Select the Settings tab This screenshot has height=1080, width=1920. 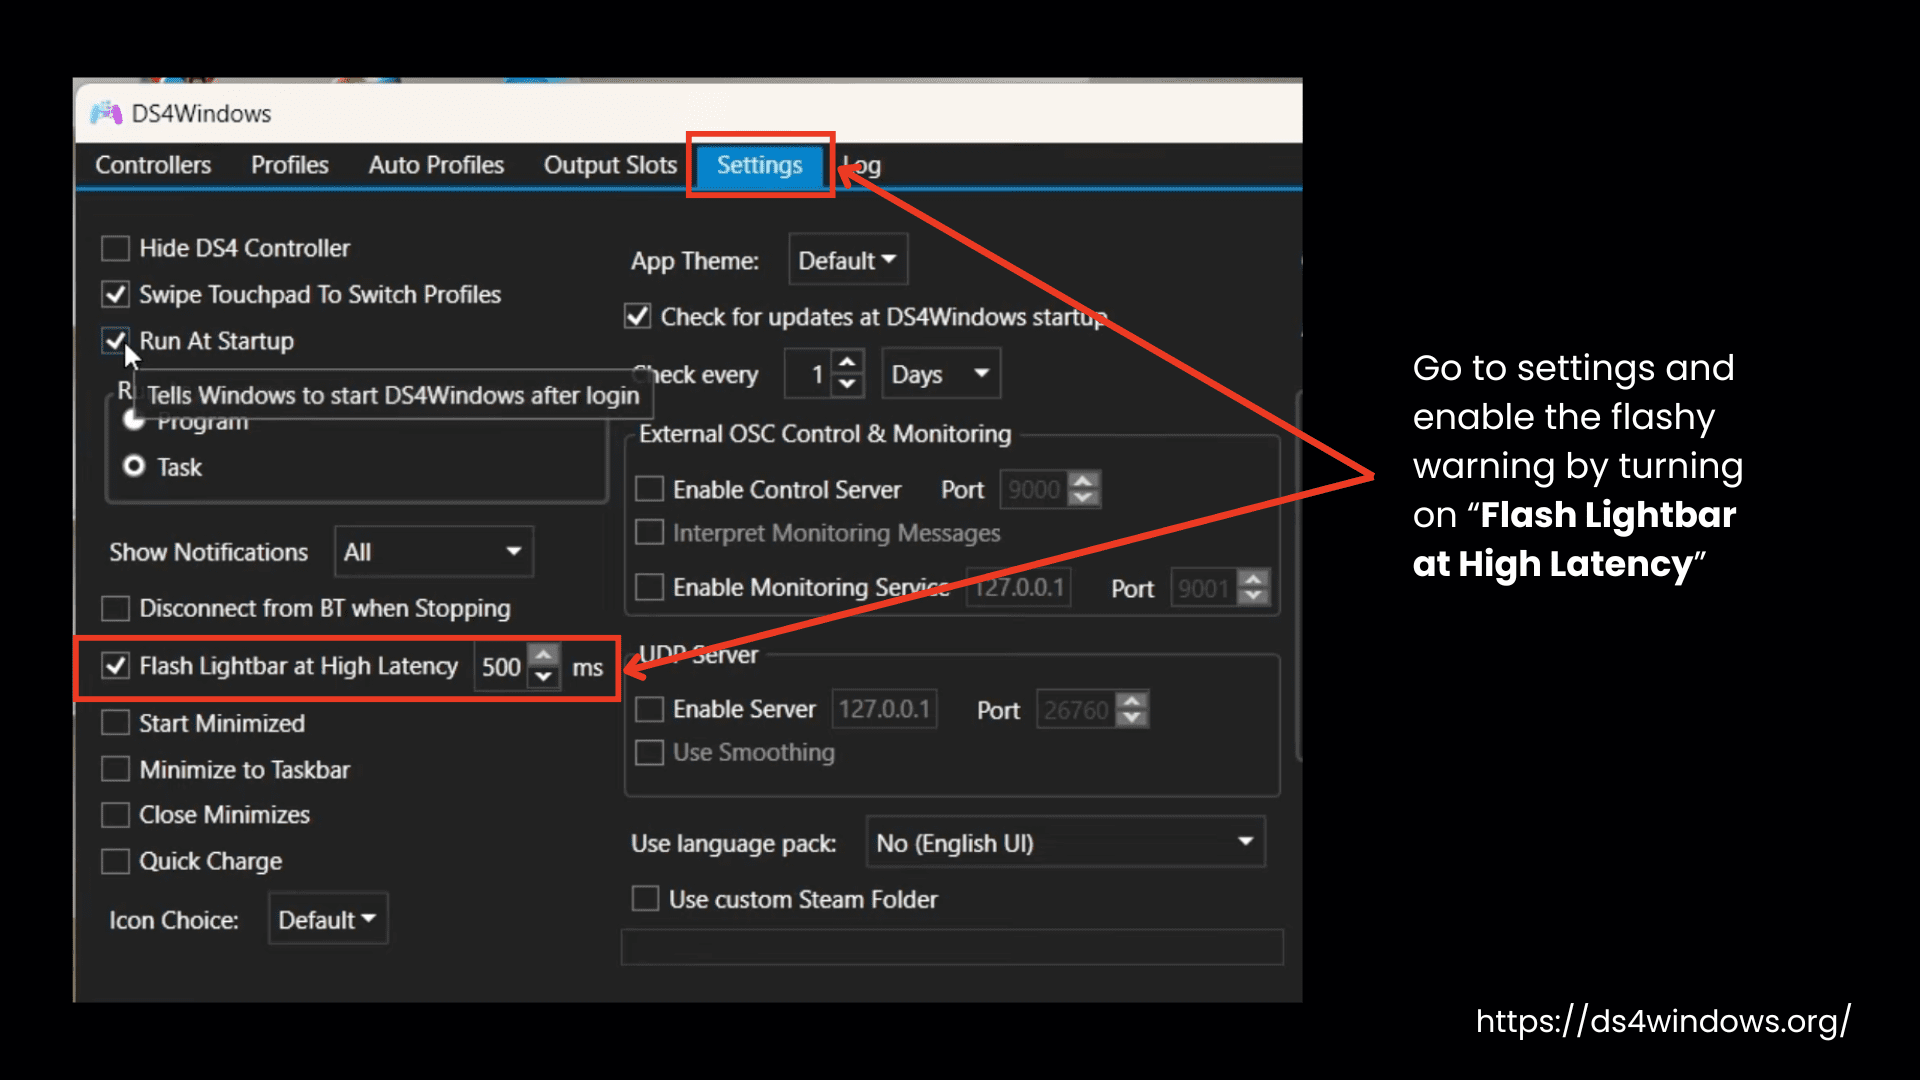pyautogui.click(x=759, y=165)
